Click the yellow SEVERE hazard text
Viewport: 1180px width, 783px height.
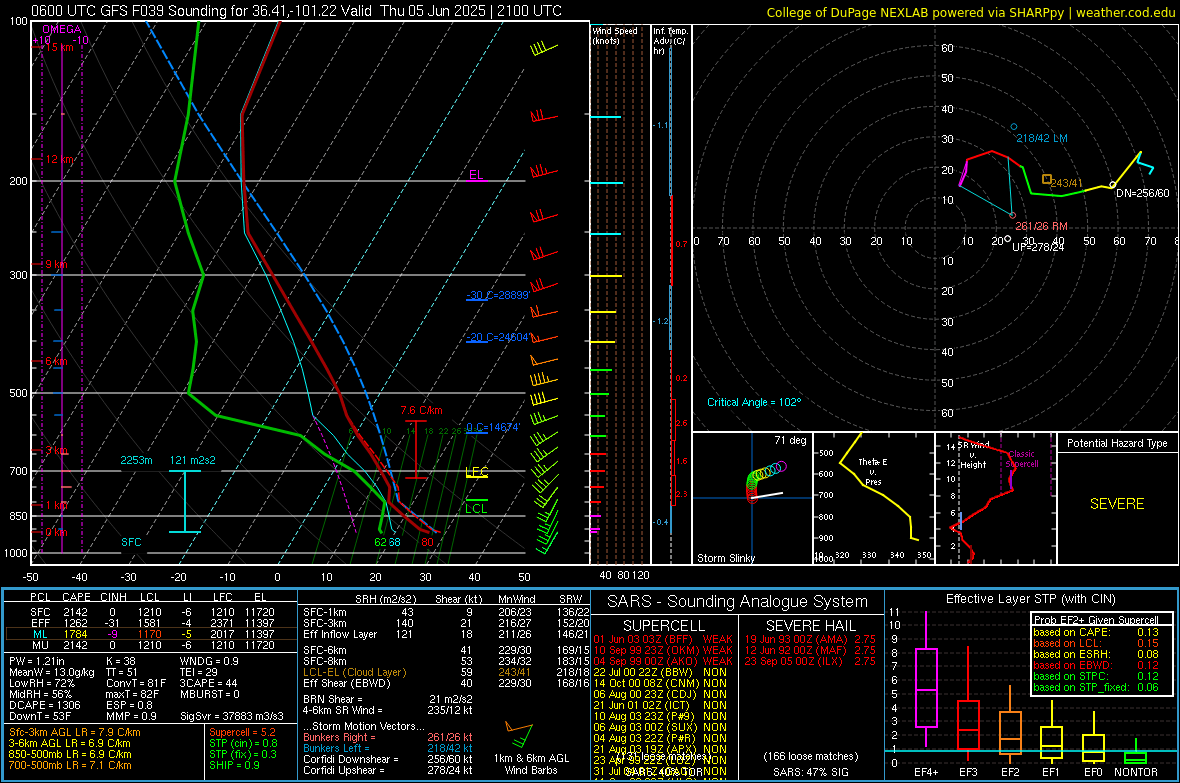1117,504
